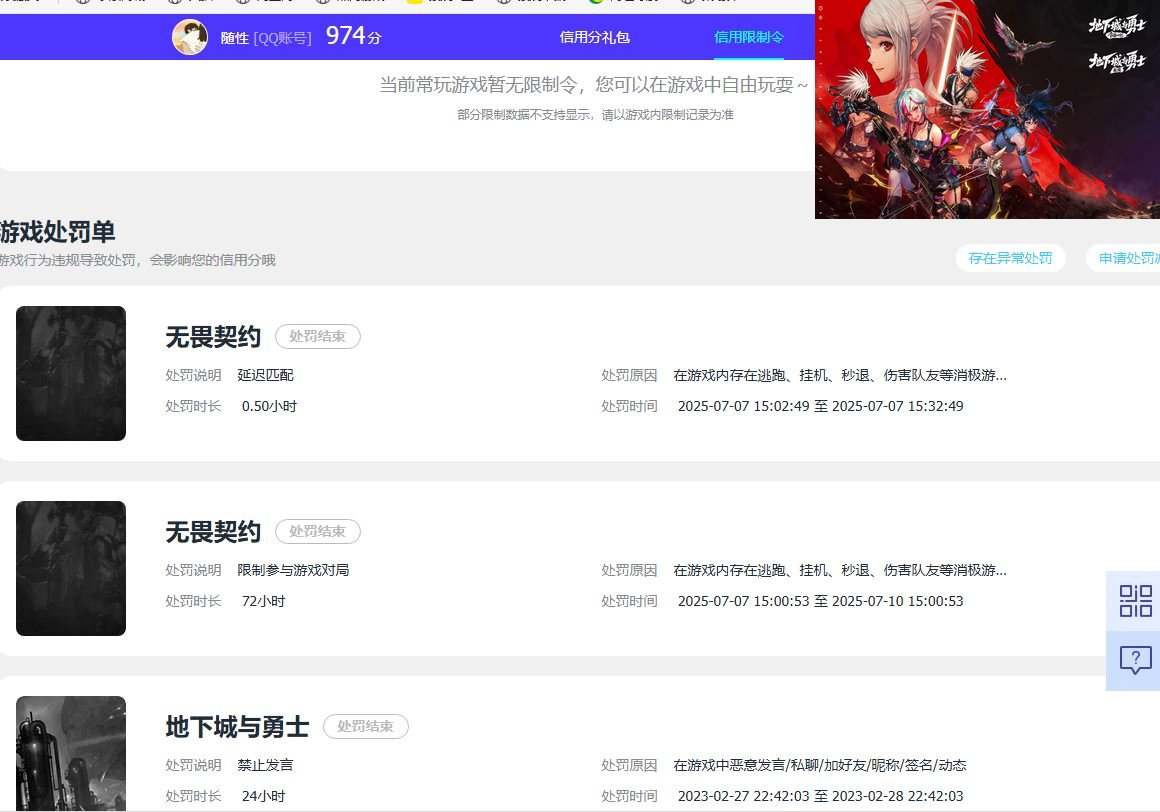Screen dimensions: 1160x812
Task: Click the 72小时 duration value
Action: pos(263,601)
